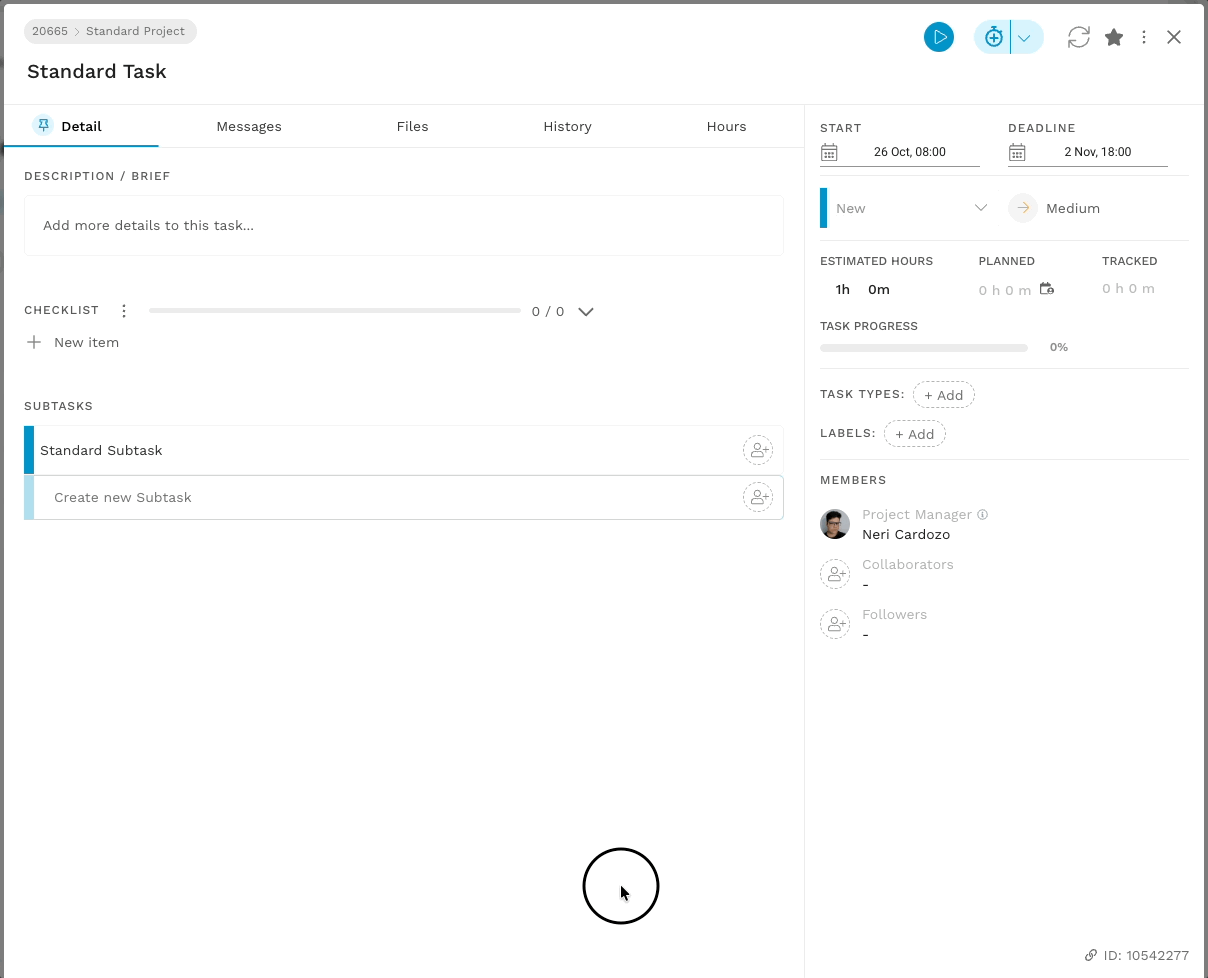Click the tracked 0 h 0 m value
Screen dimensions: 1208x978
click(x=1128, y=288)
